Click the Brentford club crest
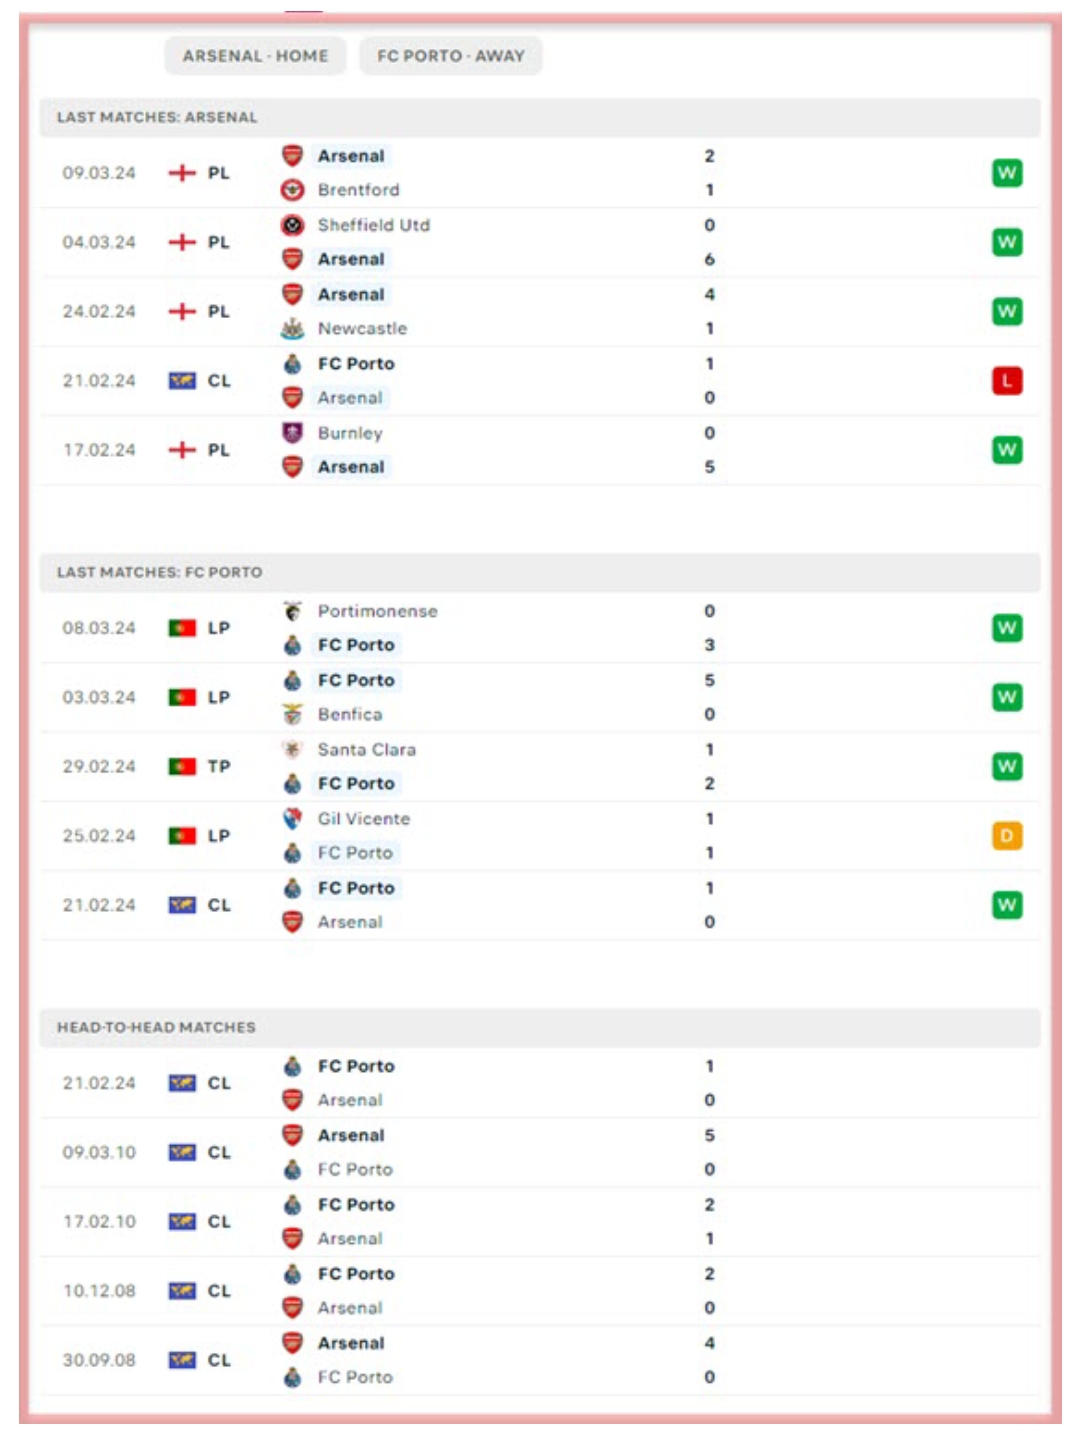The image size is (1080, 1437). point(292,190)
